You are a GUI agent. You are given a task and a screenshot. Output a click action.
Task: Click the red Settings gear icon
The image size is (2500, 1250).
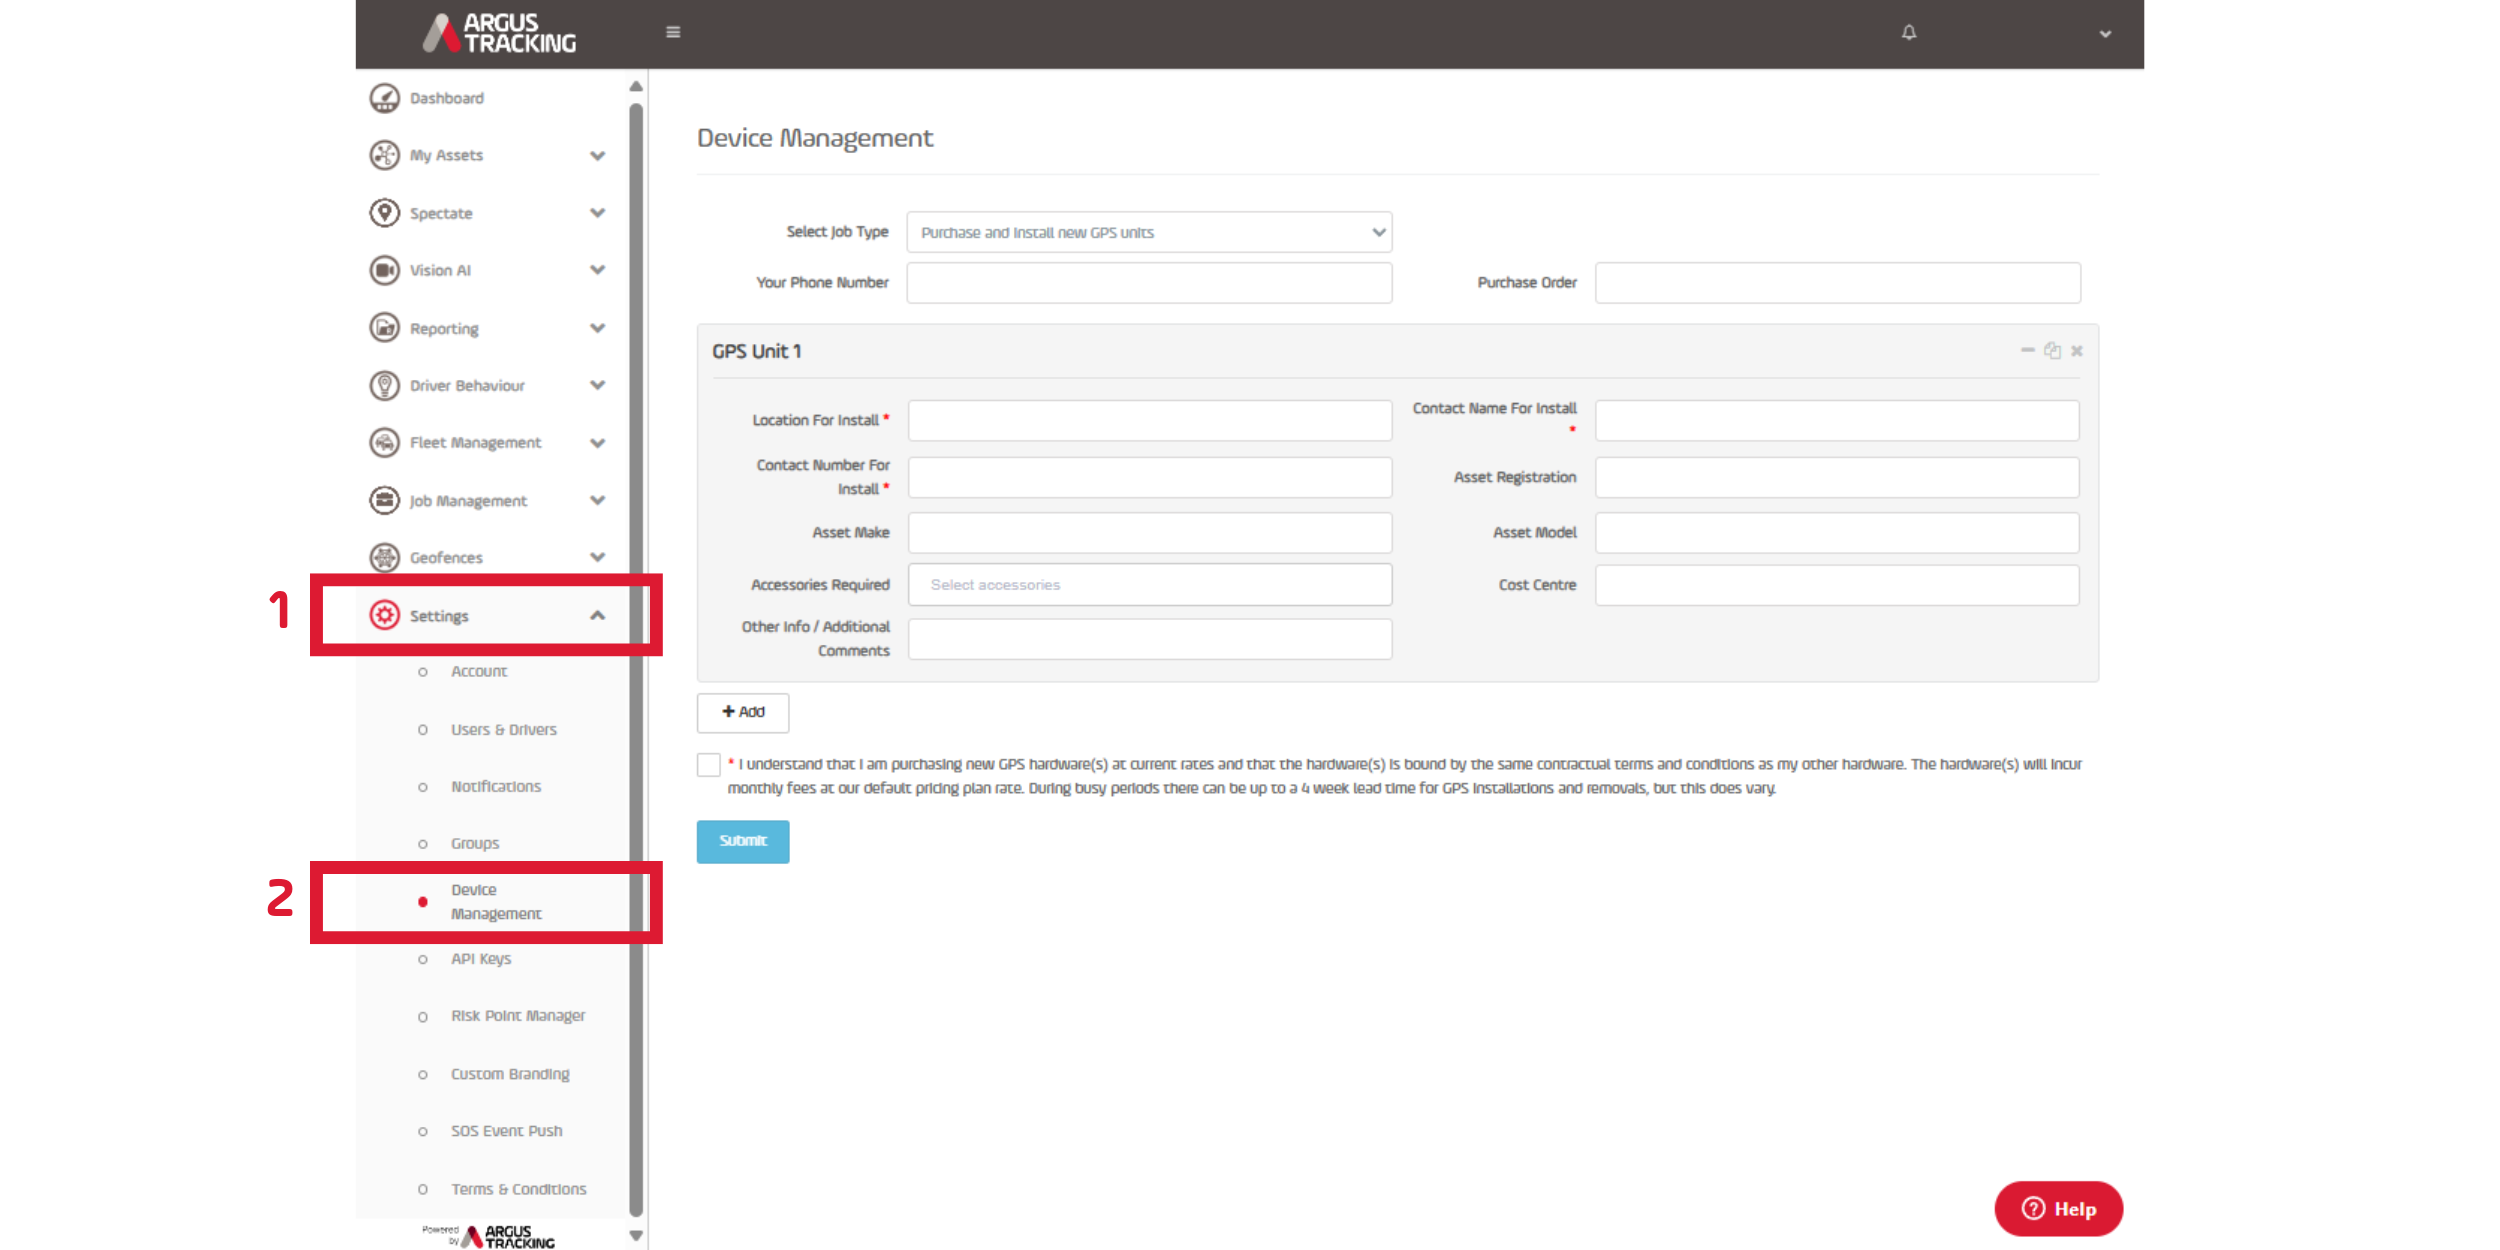384,615
